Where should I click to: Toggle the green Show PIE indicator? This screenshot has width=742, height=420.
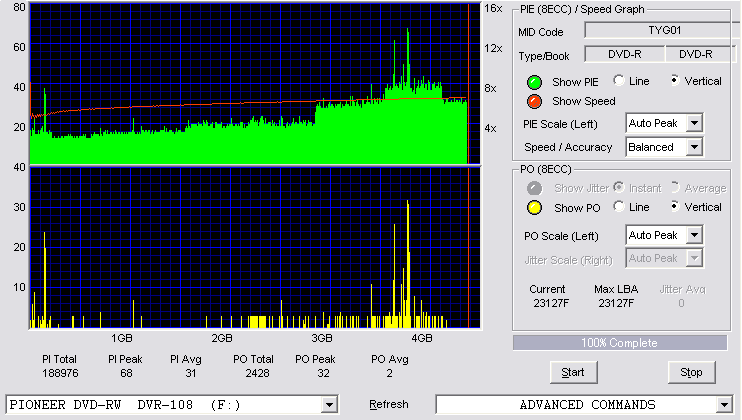click(x=534, y=82)
